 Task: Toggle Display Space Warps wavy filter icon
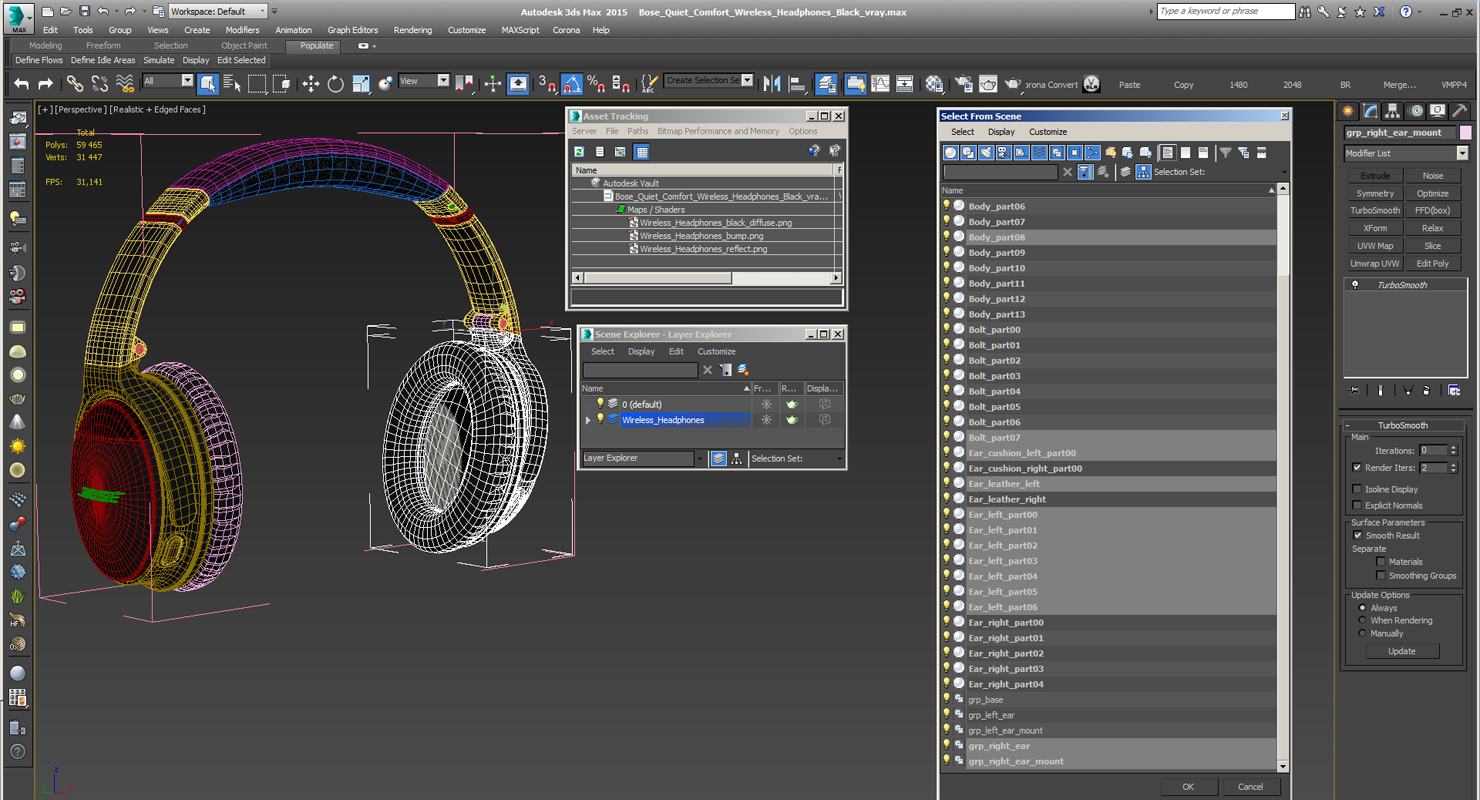tap(1039, 152)
